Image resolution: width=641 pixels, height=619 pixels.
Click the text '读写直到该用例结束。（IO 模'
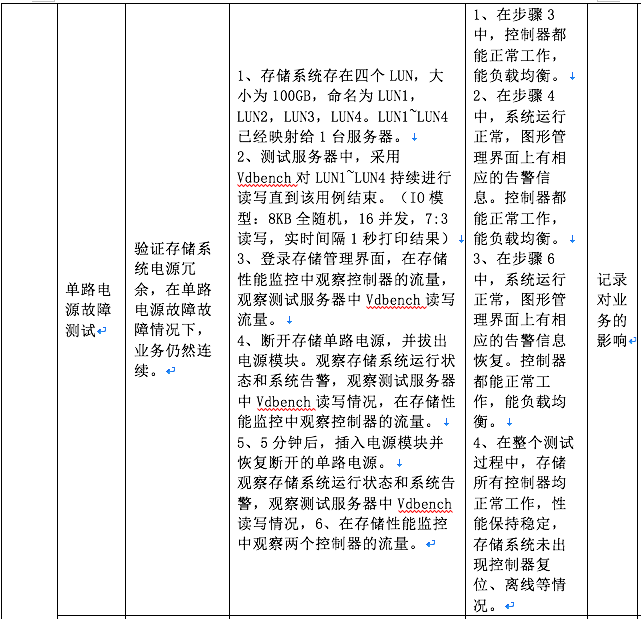pos(341,198)
